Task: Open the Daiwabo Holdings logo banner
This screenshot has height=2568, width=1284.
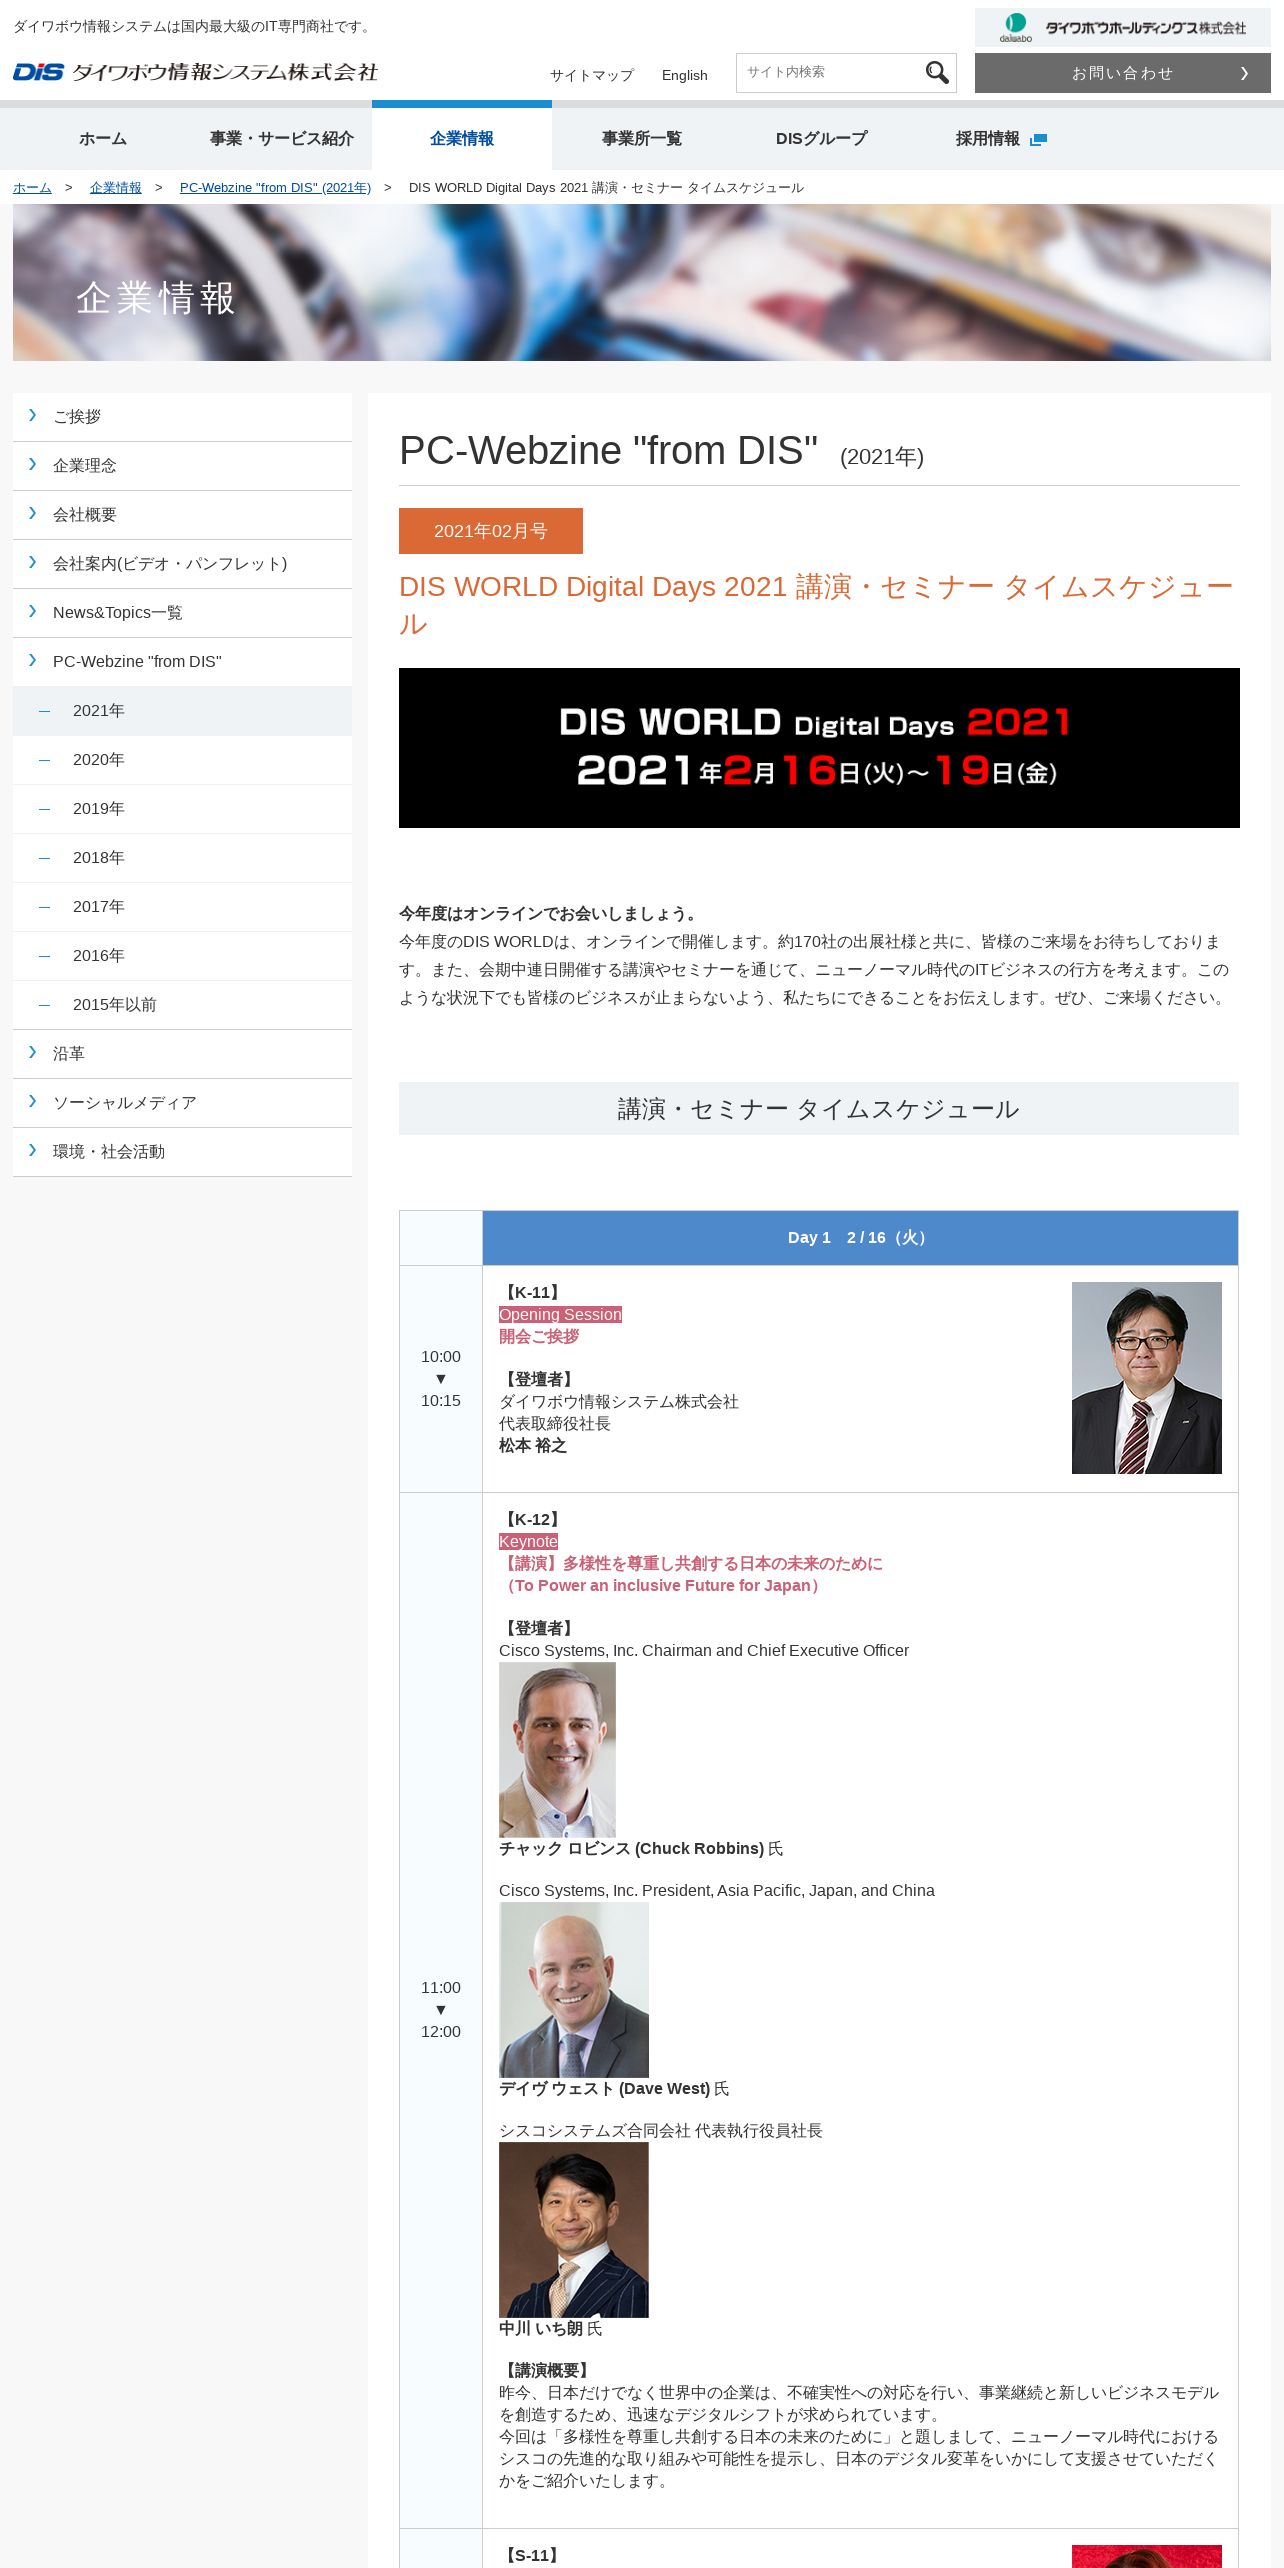Action: 1122,27
